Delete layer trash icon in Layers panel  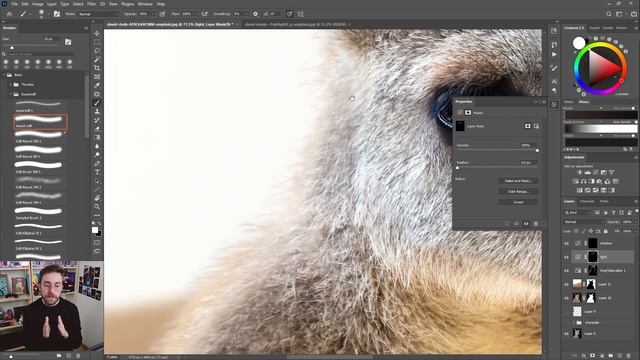(x=629, y=356)
